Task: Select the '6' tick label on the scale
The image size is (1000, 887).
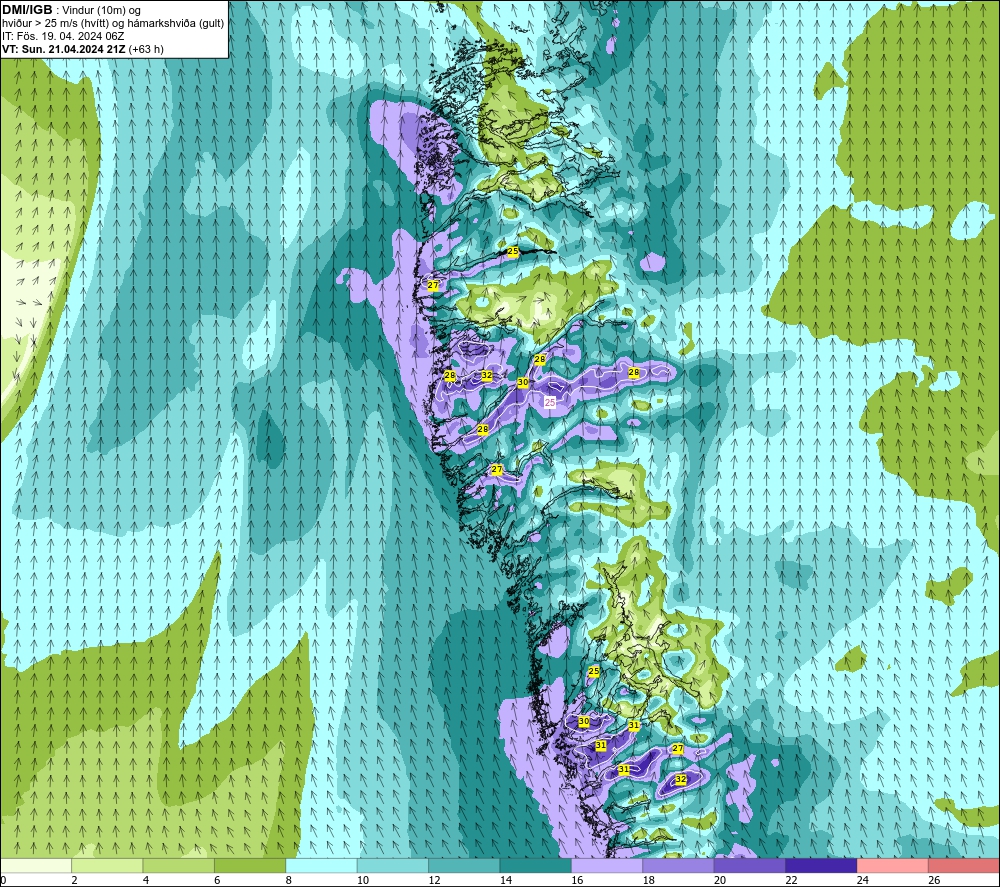Action: [217, 880]
